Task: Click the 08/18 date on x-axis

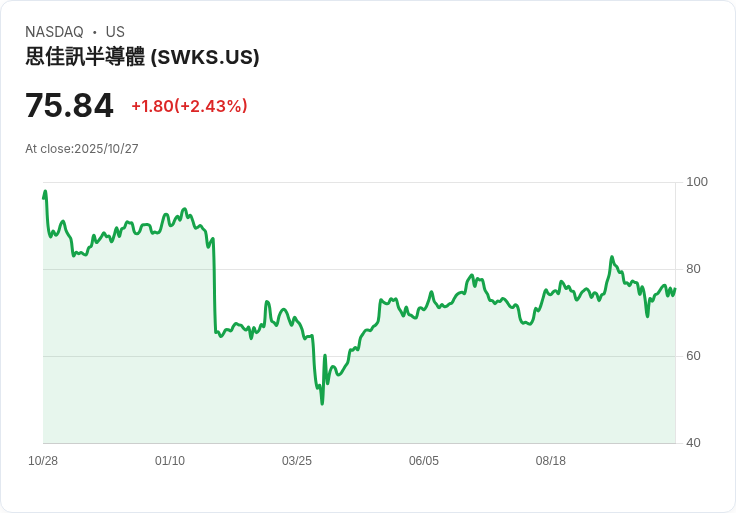Action: (551, 461)
